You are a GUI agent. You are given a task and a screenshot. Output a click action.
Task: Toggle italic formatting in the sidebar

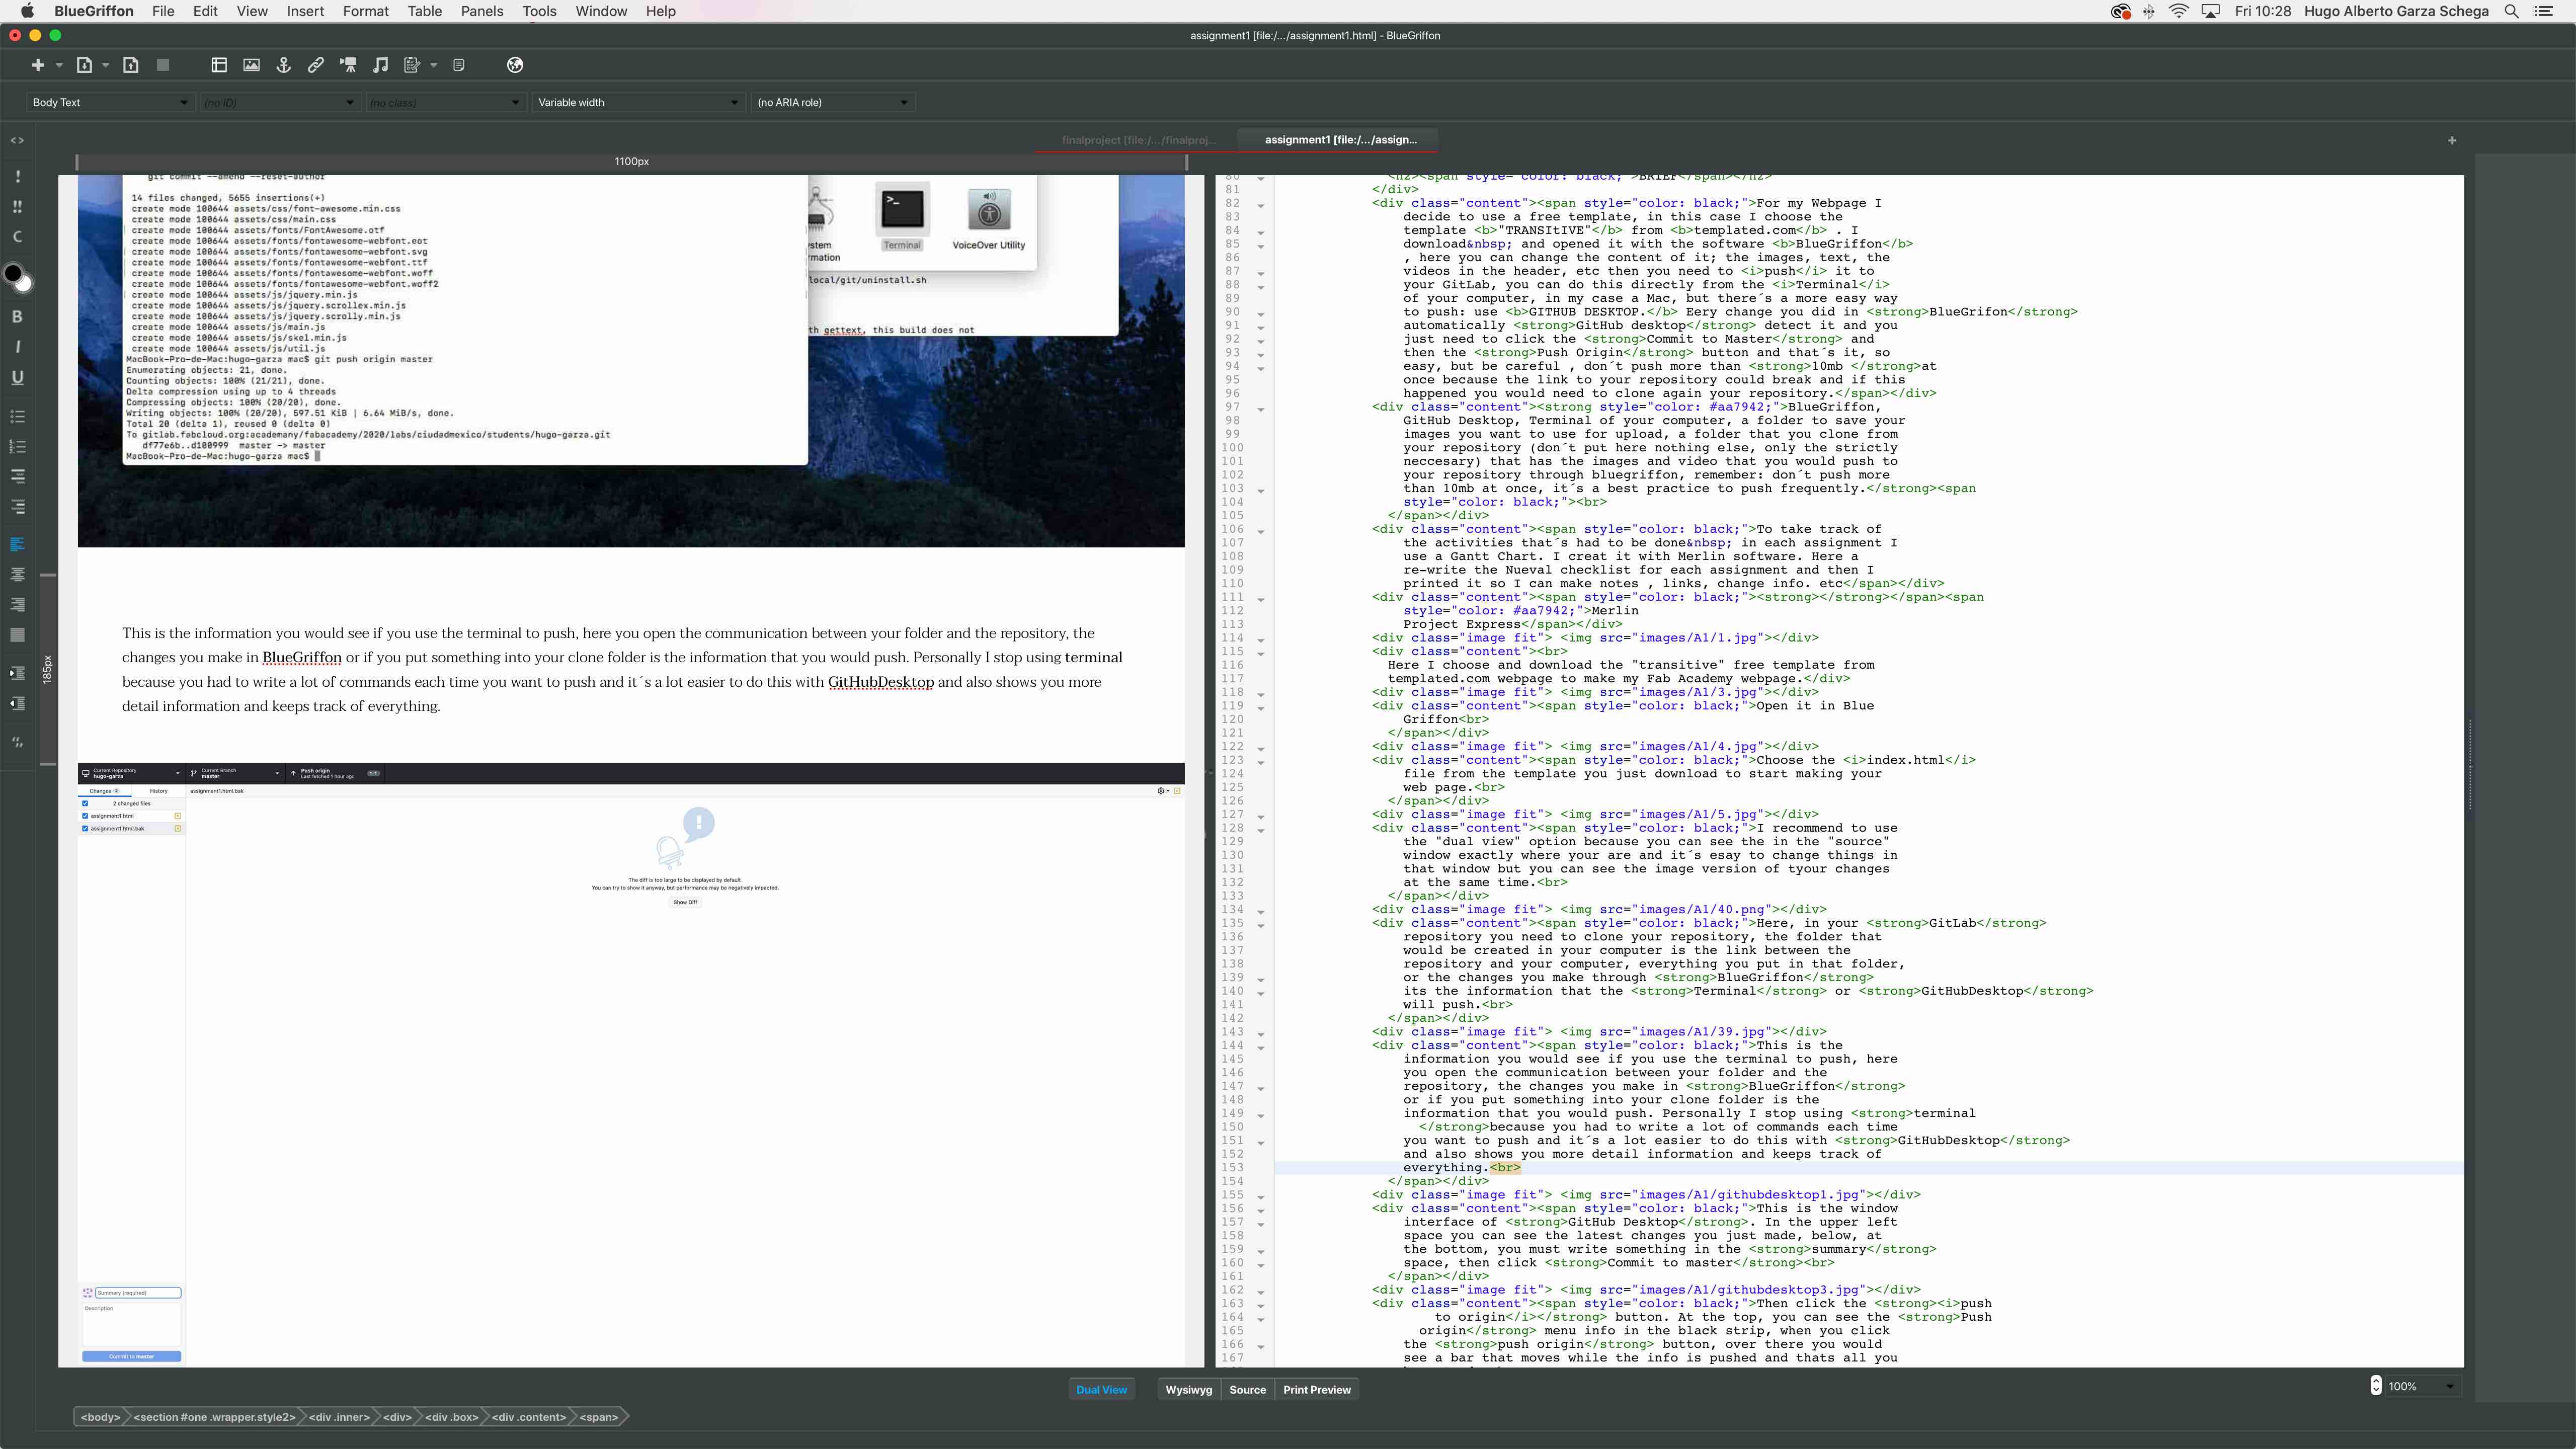tap(17, 347)
